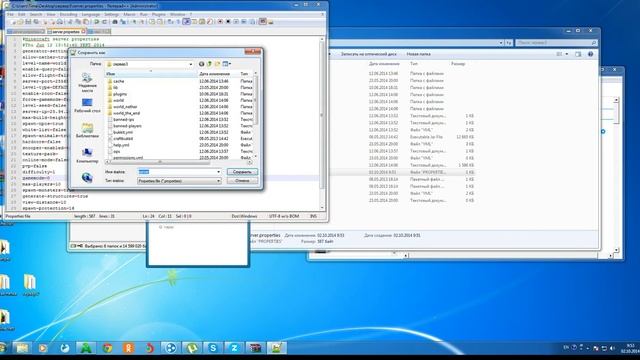
Task: Click the Explorer window search box
Action: 556,42
